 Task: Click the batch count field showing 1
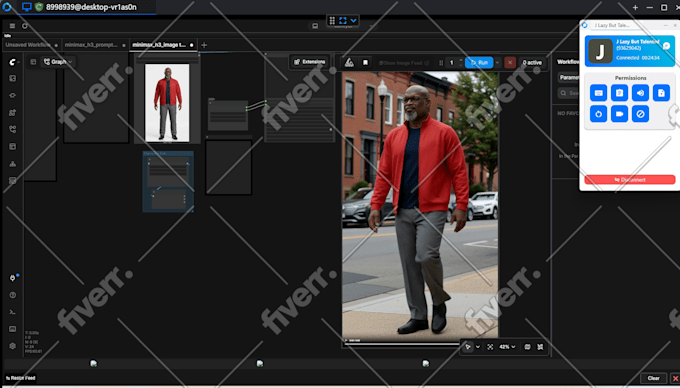click(x=451, y=63)
